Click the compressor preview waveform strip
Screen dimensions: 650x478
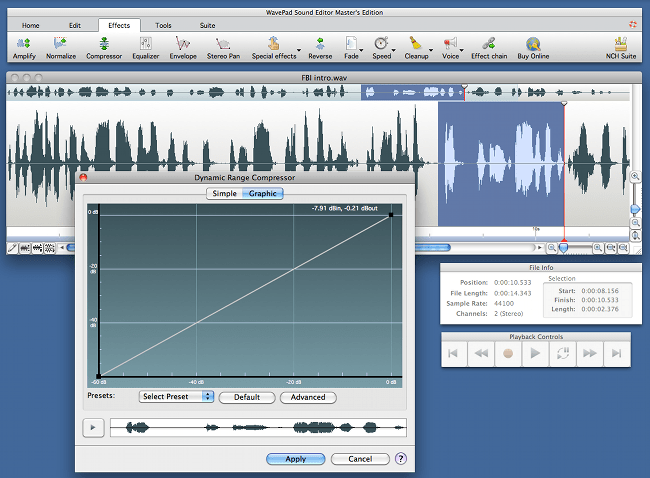coord(258,427)
